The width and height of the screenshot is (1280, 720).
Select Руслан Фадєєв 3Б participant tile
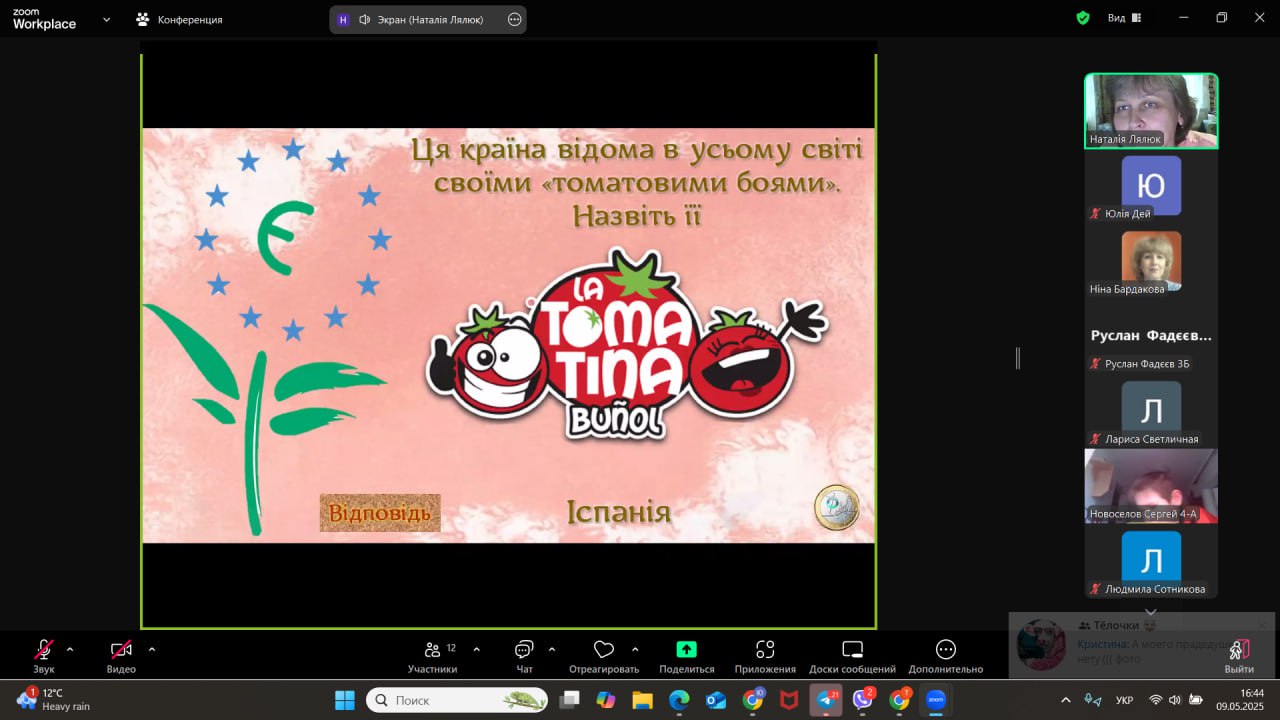click(x=1151, y=338)
